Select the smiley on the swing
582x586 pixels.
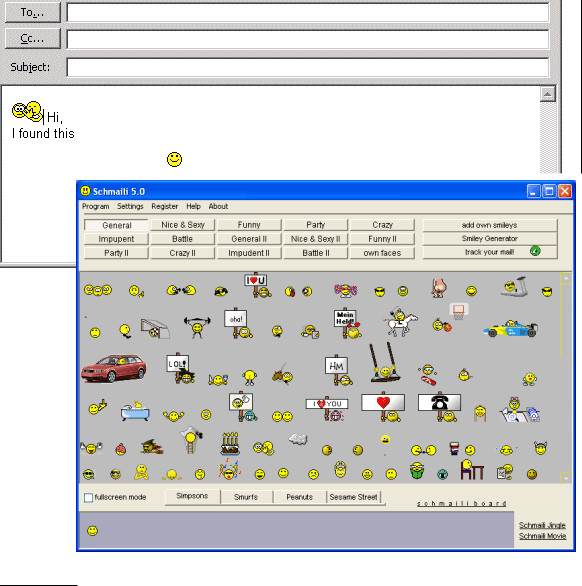click(385, 362)
